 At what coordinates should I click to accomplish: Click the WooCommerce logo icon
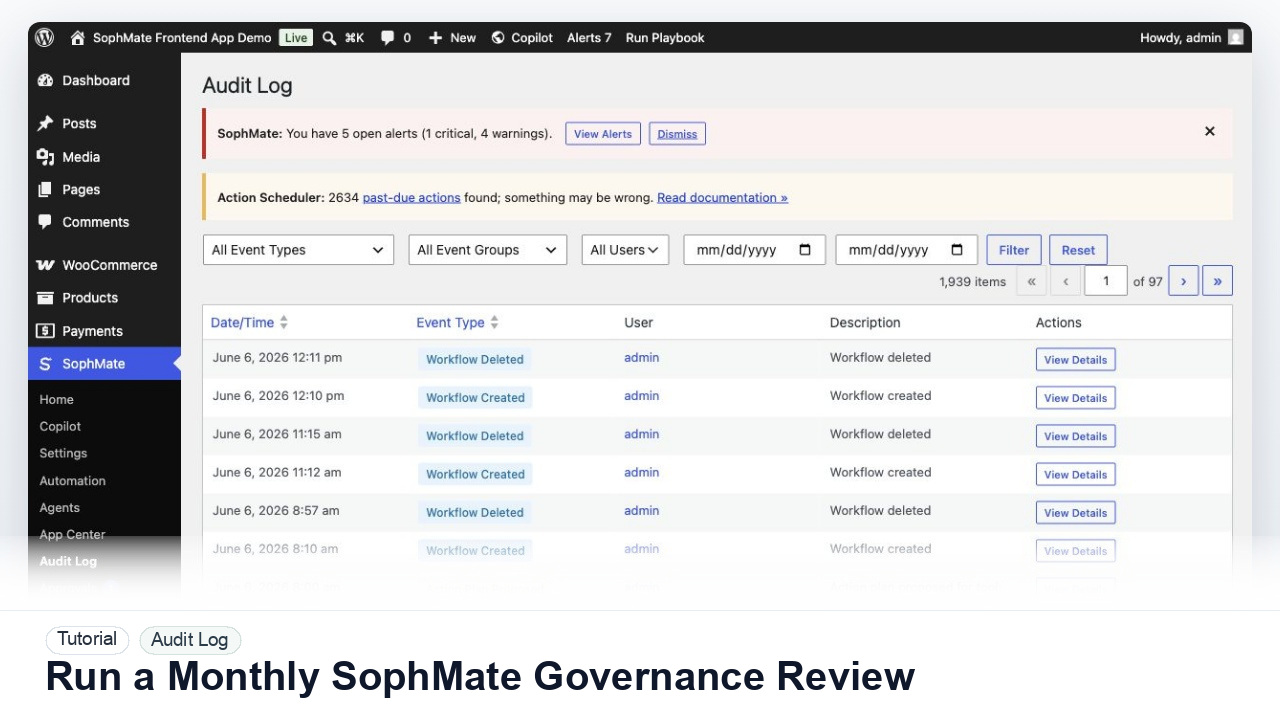(x=45, y=265)
